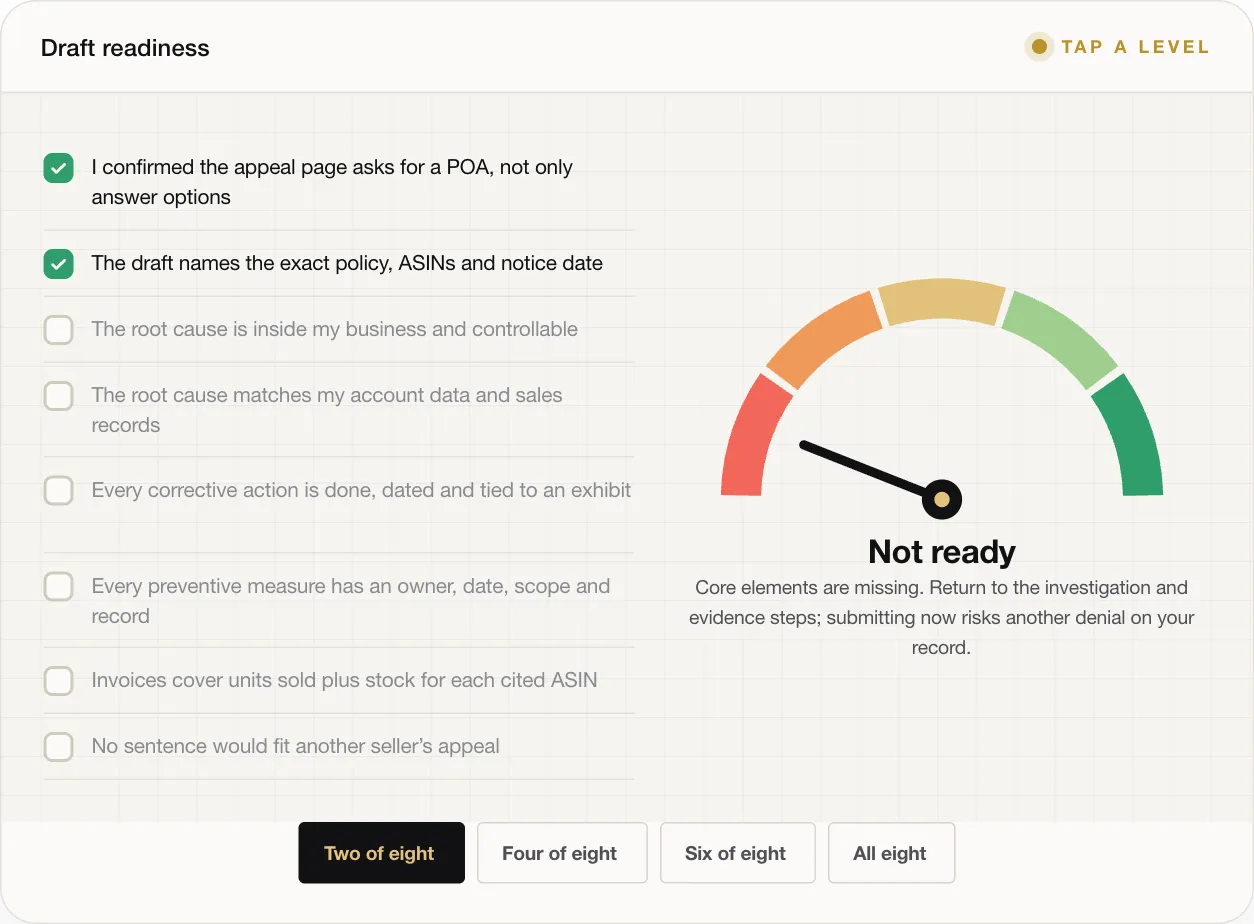This screenshot has width=1254, height=924.
Task: Click the text about confirming the appeal page
Action: pyautogui.click(x=332, y=182)
